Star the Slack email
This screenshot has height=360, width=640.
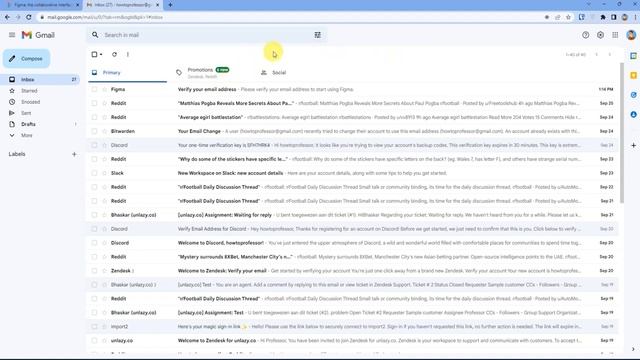(104, 173)
